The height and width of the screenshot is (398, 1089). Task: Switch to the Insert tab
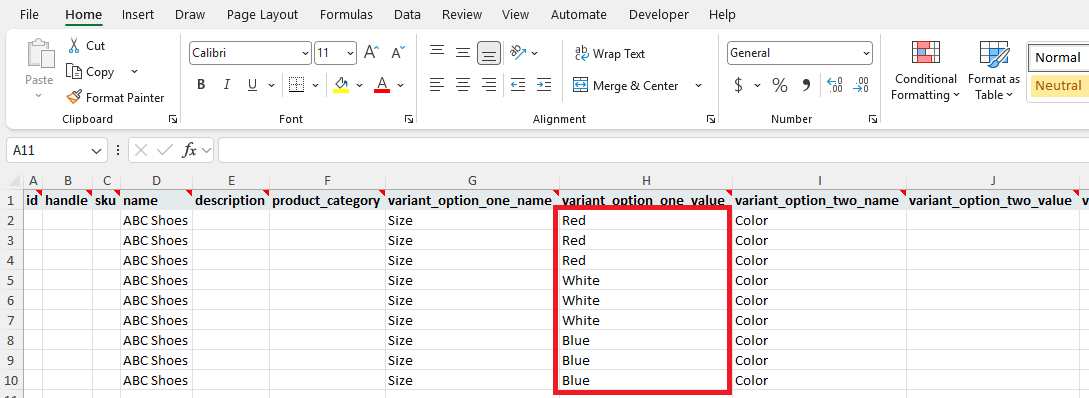point(138,15)
